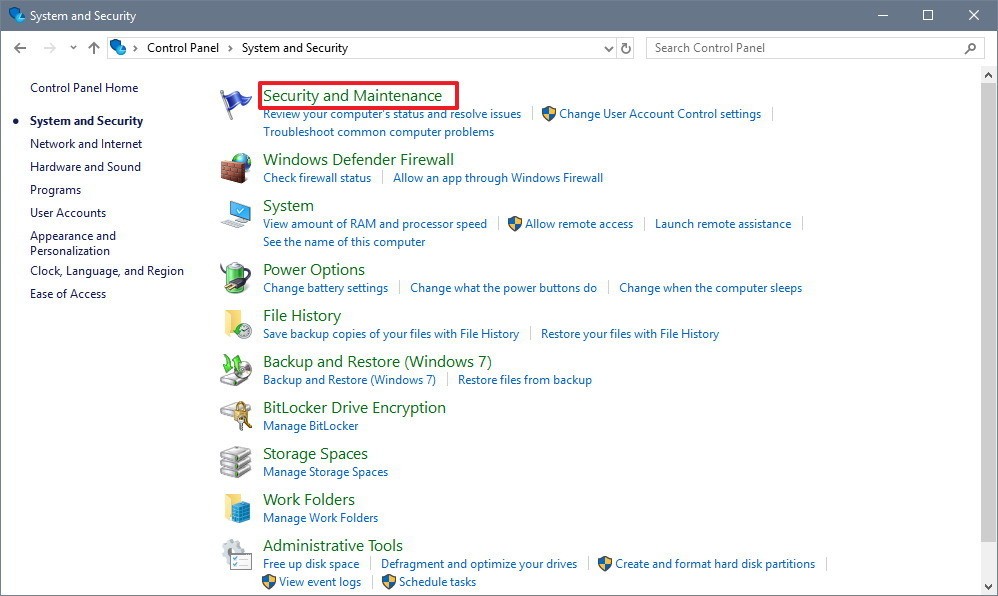Click the vertical scrollbar down arrow
The width and height of the screenshot is (998, 596).
coord(989,587)
